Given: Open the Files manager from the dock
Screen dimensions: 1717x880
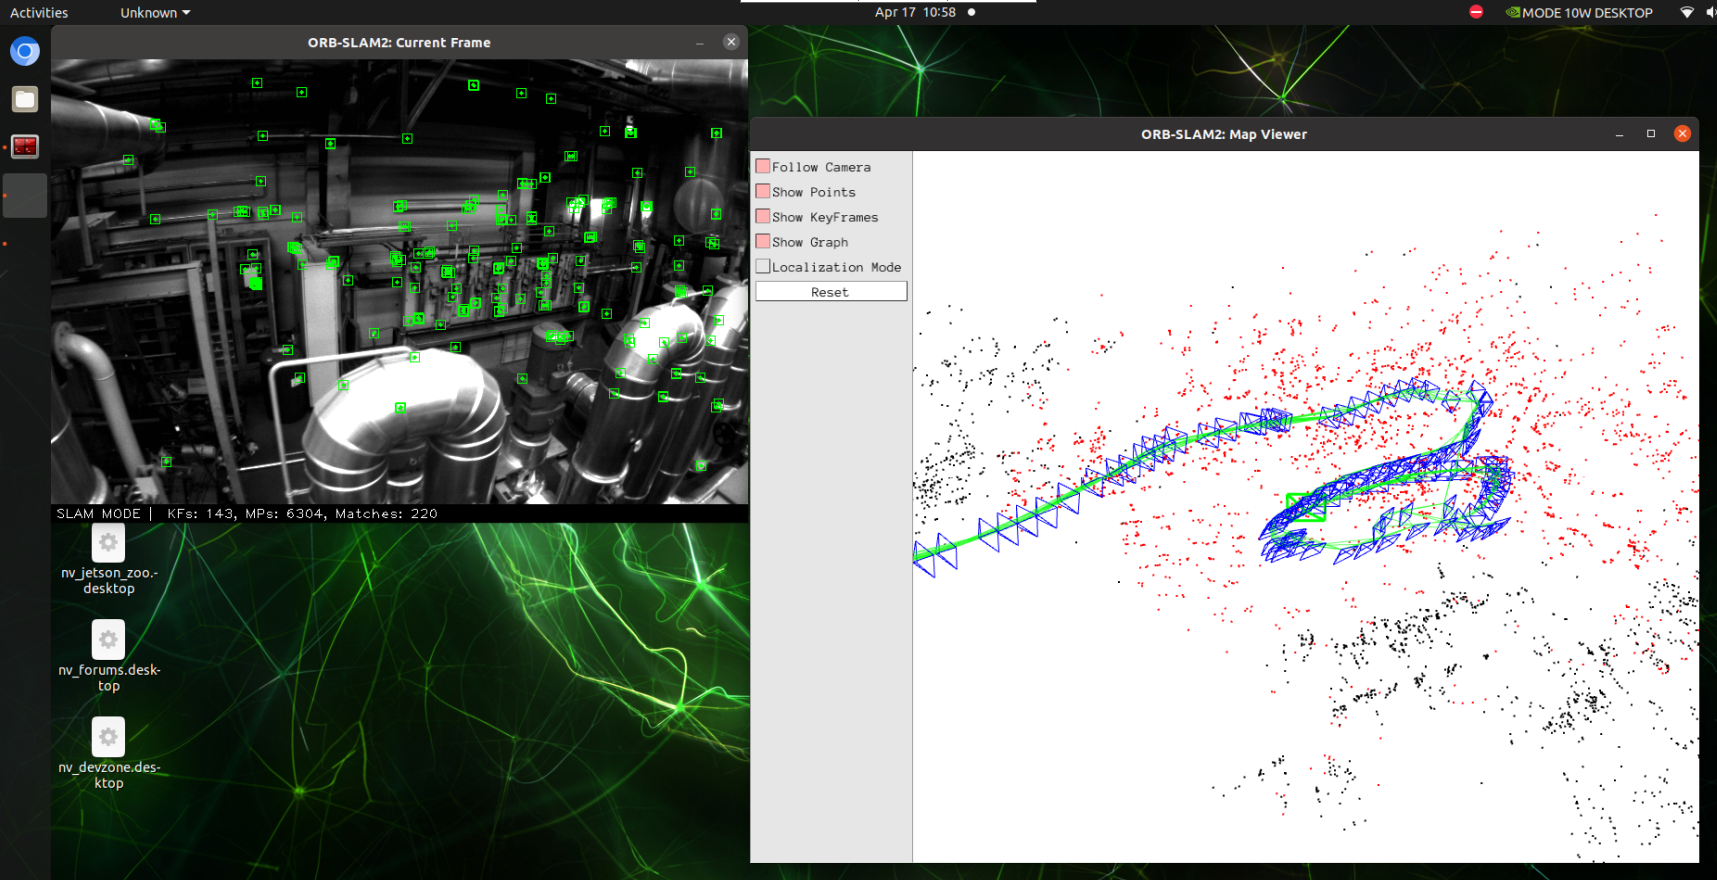Looking at the screenshot, I should 25,99.
